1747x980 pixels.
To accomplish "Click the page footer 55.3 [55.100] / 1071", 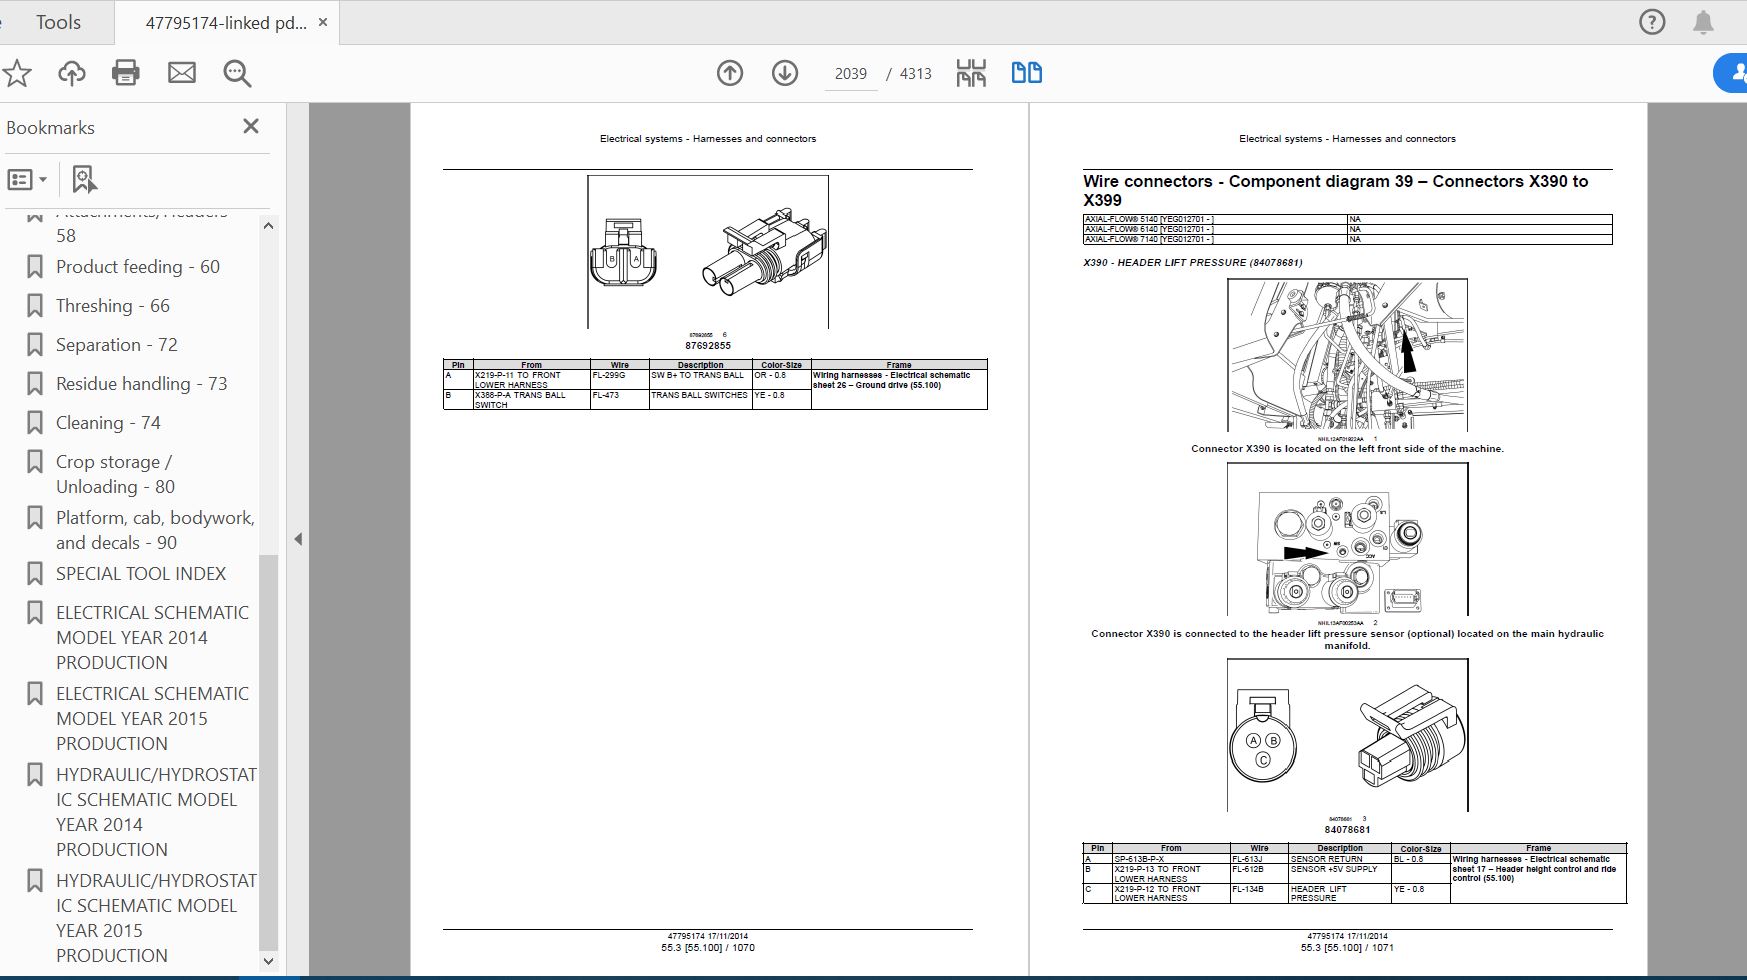I will (1347, 948).
